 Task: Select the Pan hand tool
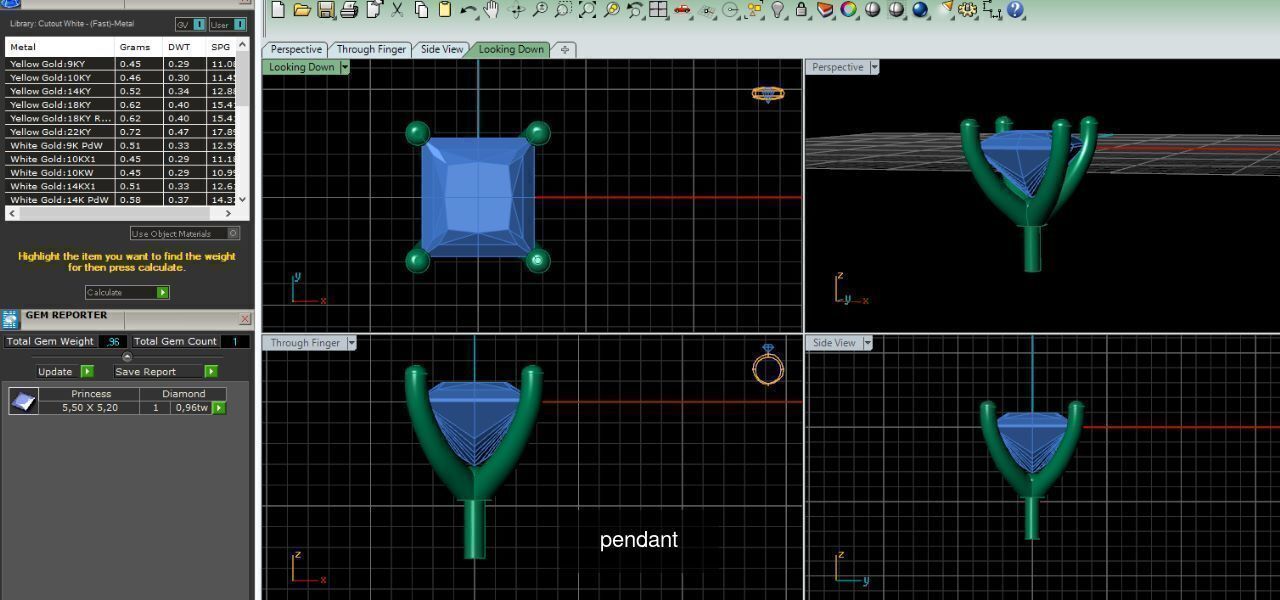492,10
